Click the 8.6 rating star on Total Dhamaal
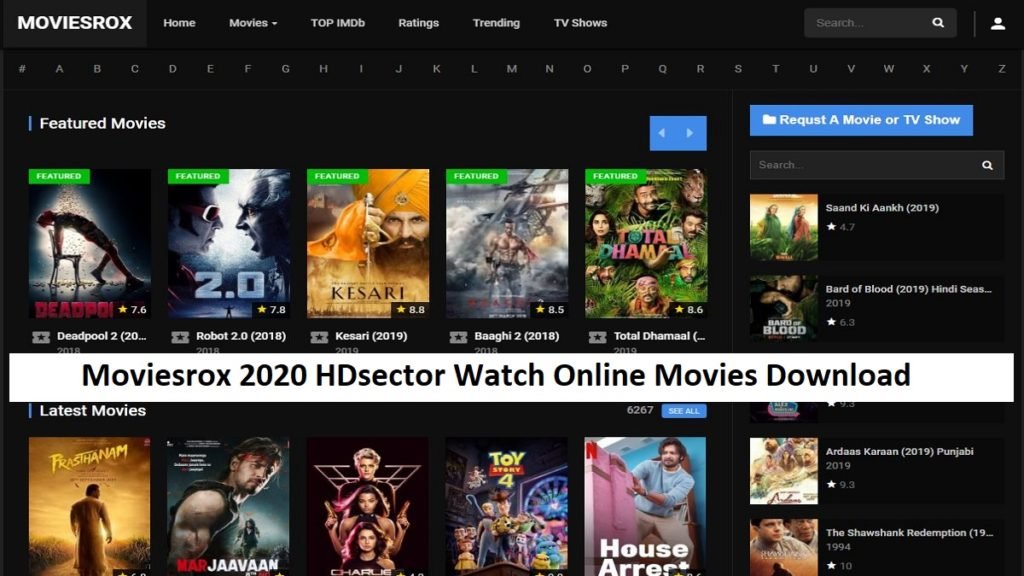1024x576 pixels. (679, 310)
